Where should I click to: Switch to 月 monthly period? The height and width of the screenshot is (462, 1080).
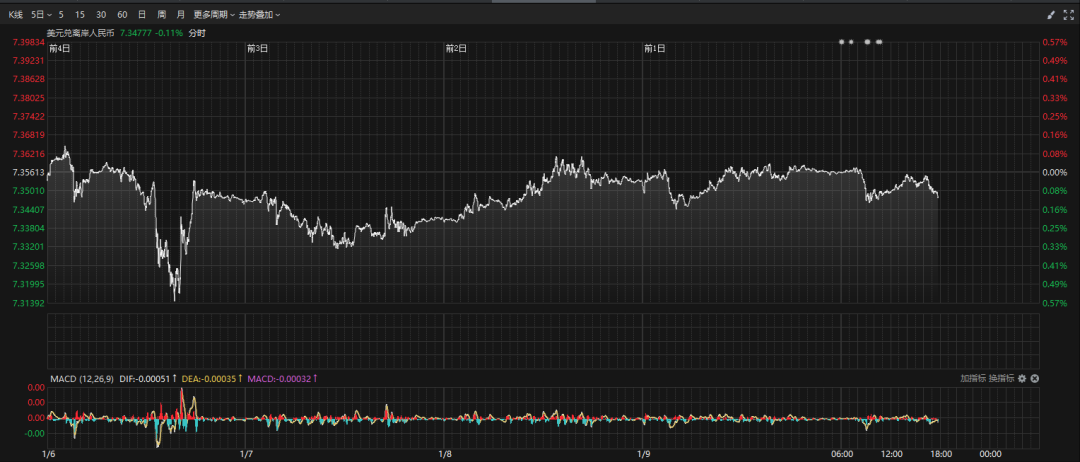(x=180, y=15)
